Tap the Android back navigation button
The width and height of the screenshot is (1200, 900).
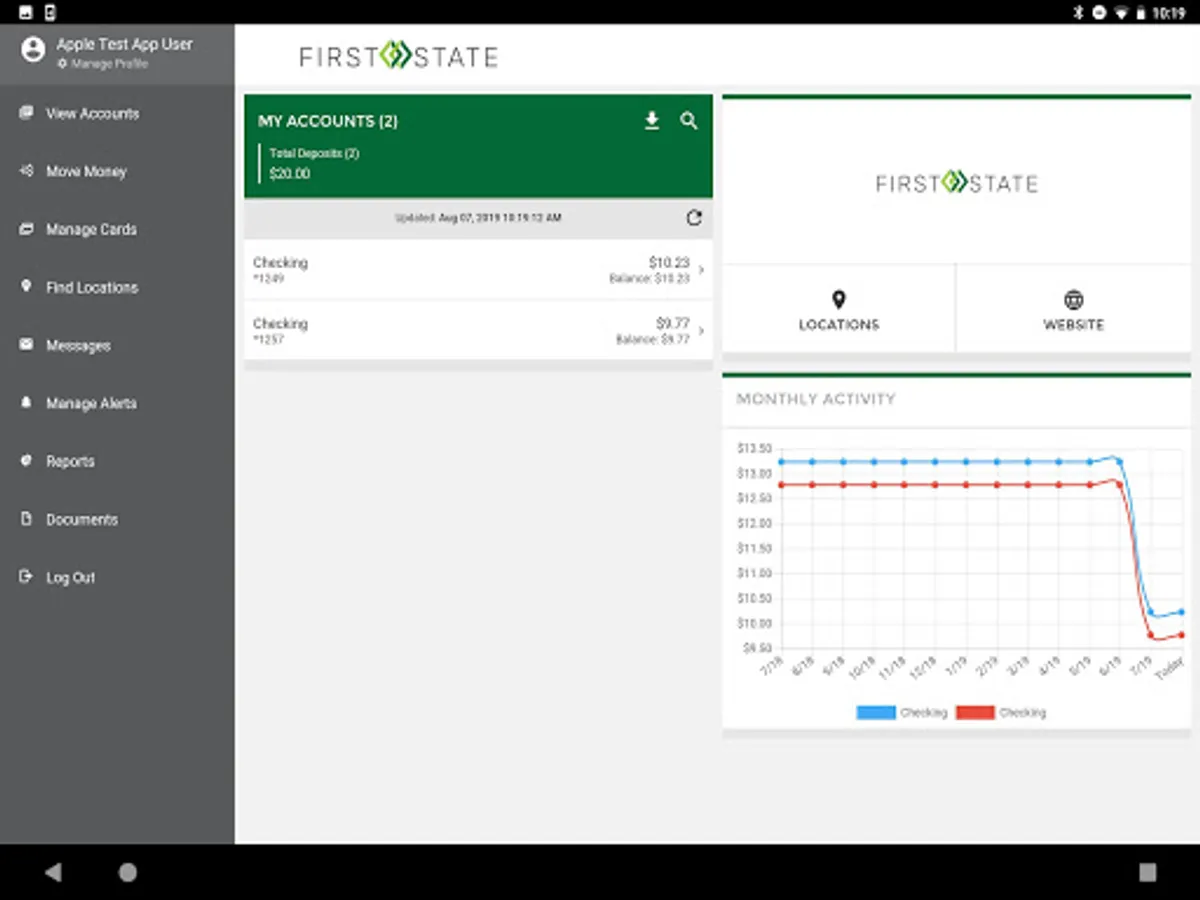click(53, 872)
